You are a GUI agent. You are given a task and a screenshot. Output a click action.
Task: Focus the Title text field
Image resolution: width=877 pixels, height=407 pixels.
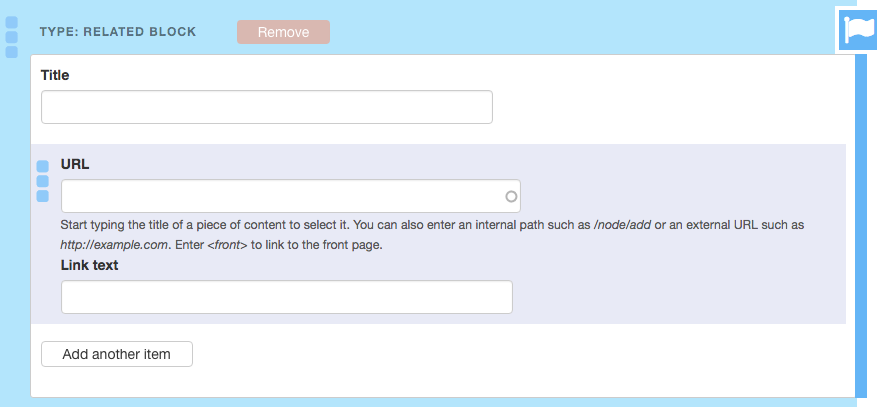click(266, 107)
